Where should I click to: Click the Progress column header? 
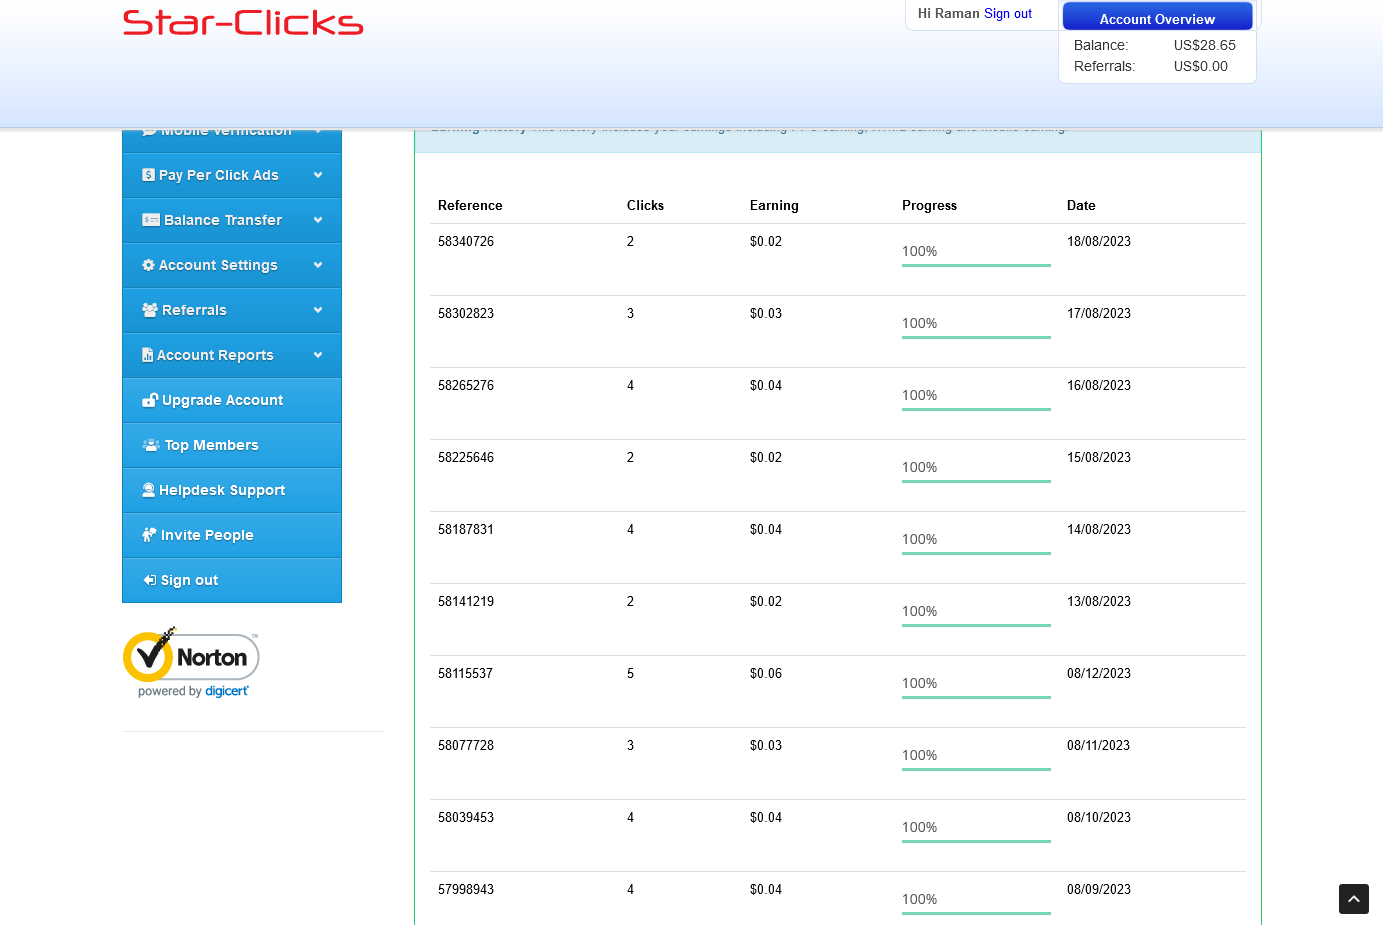(x=929, y=205)
